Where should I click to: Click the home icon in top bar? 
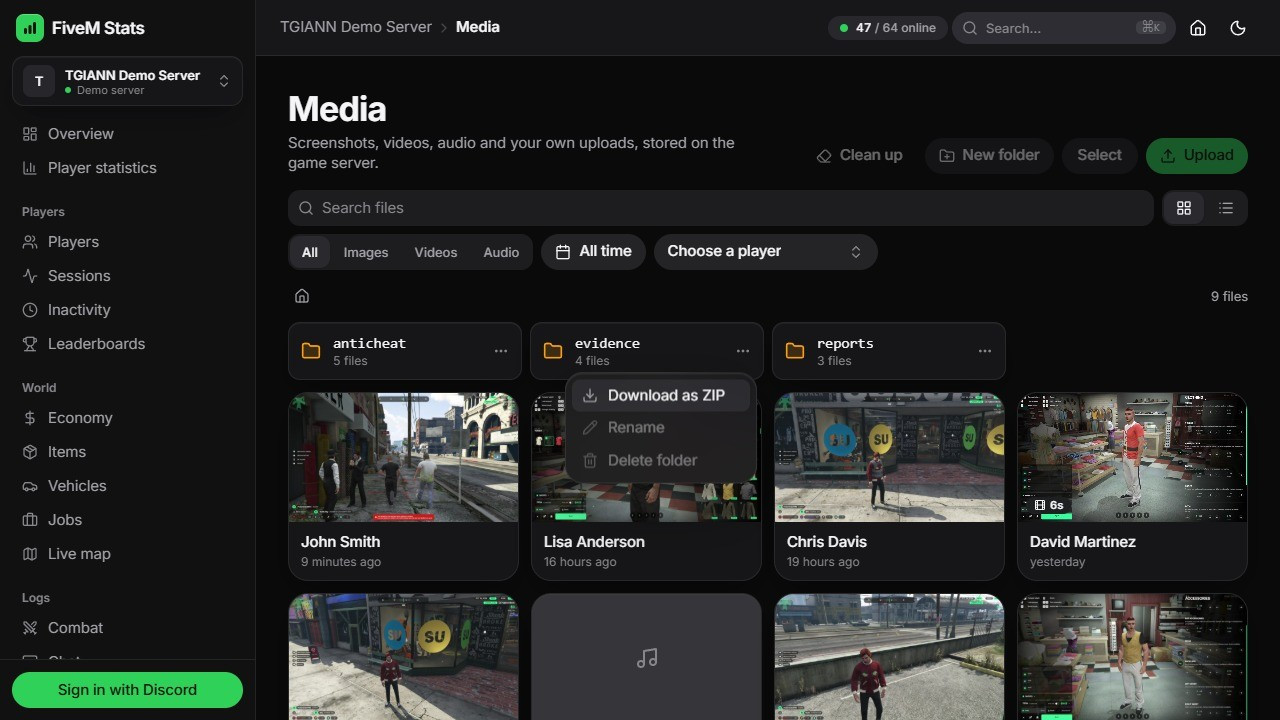[1198, 28]
